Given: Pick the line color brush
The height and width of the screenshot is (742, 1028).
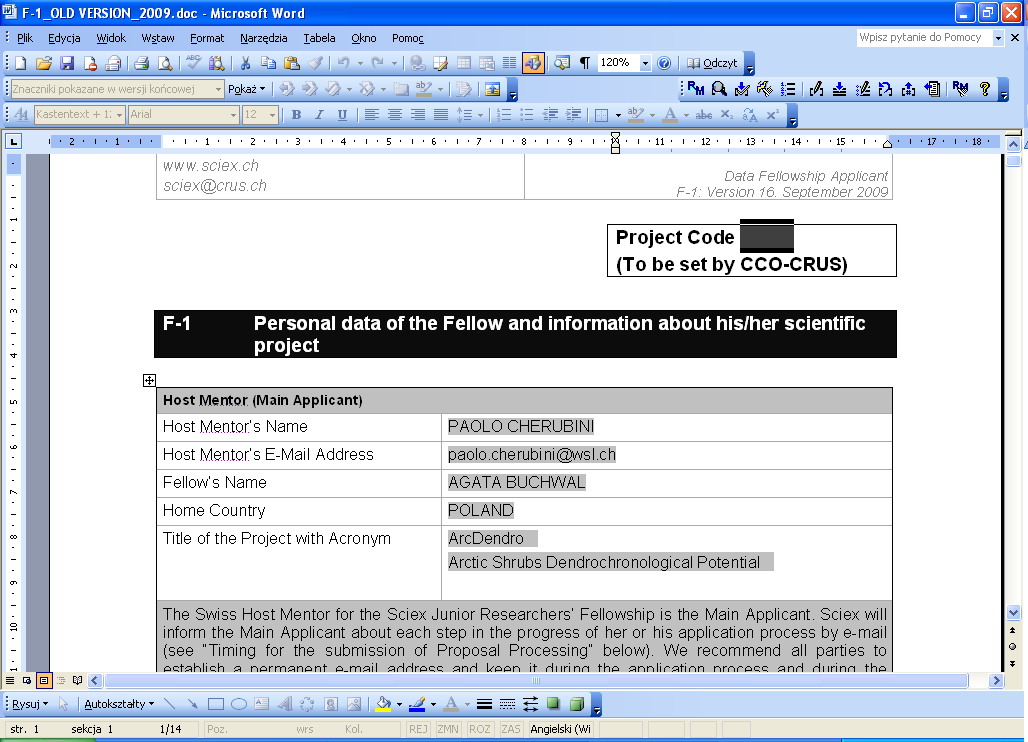Looking at the screenshot, I should click(x=417, y=704).
